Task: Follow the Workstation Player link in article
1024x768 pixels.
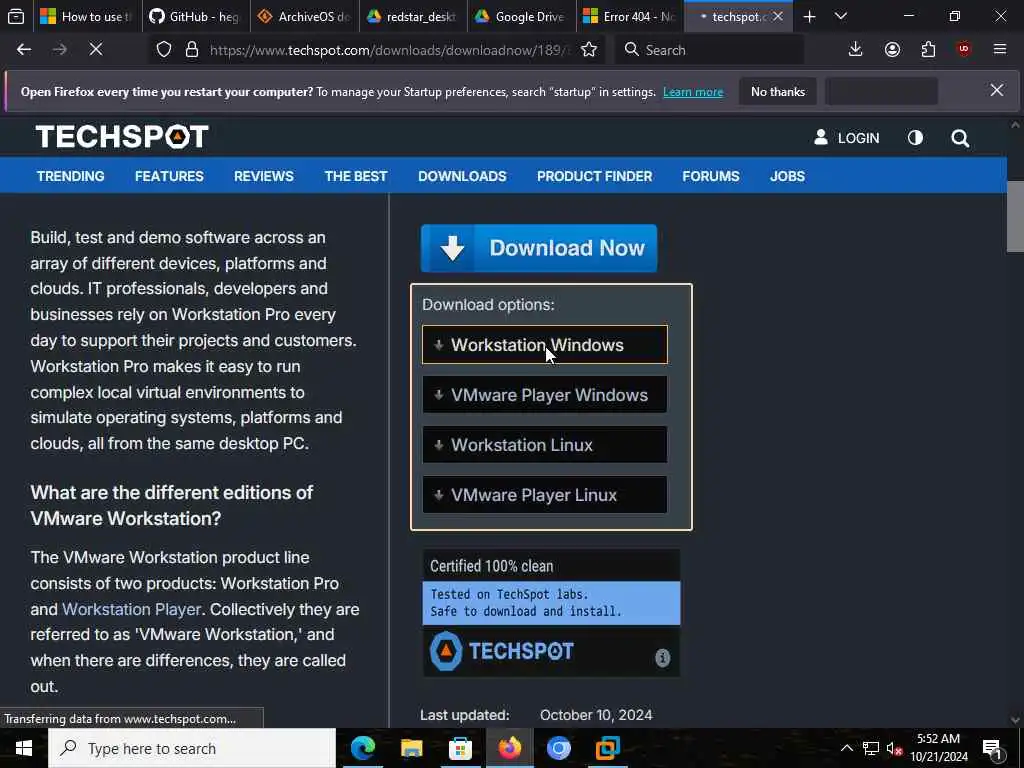Action: point(131,609)
